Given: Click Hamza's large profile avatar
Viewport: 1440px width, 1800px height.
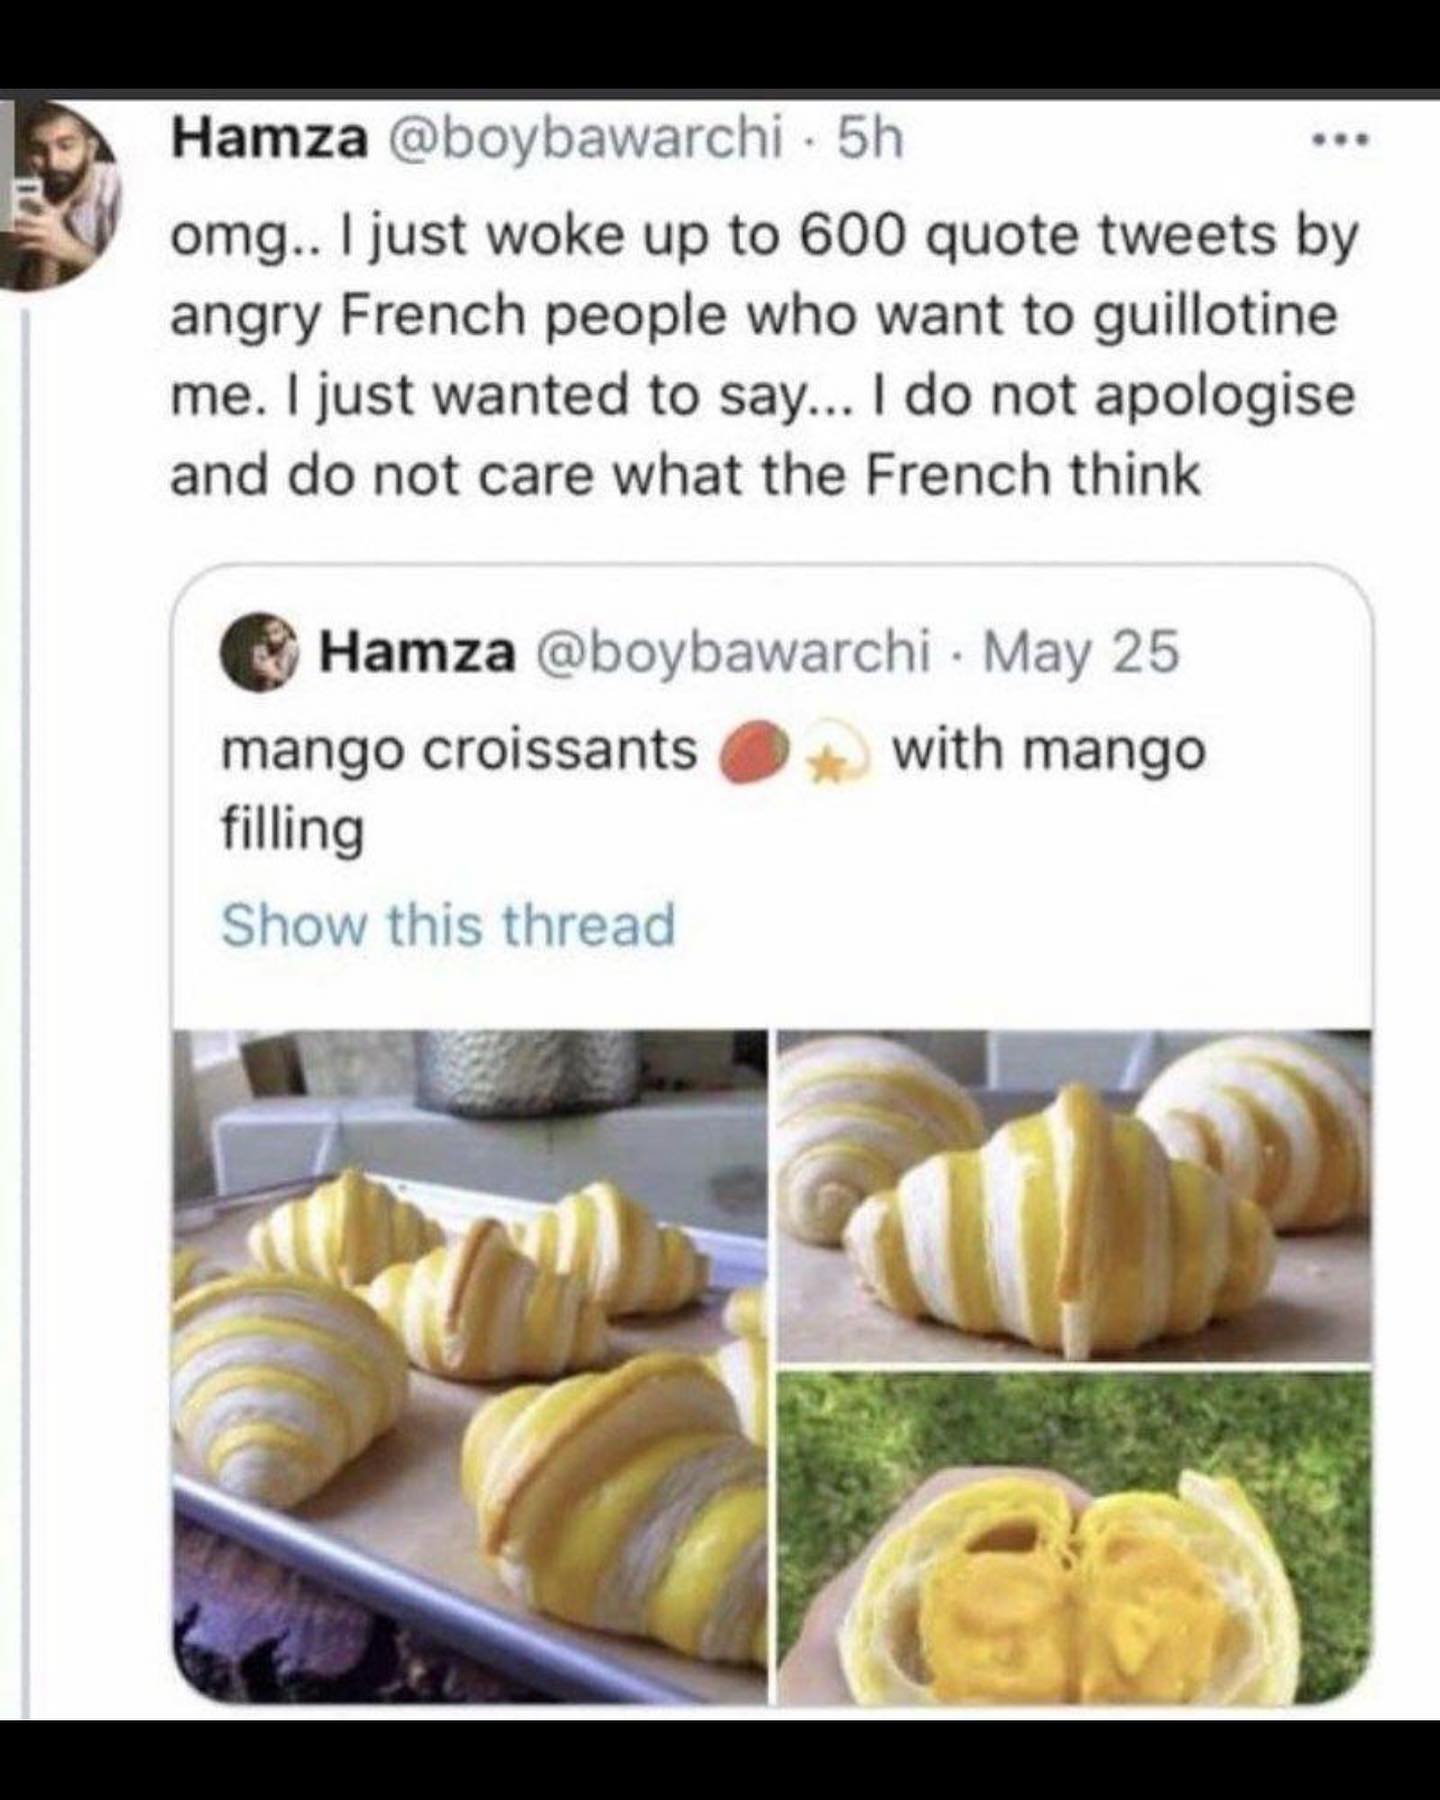Looking at the screenshot, I should click(x=62, y=196).
